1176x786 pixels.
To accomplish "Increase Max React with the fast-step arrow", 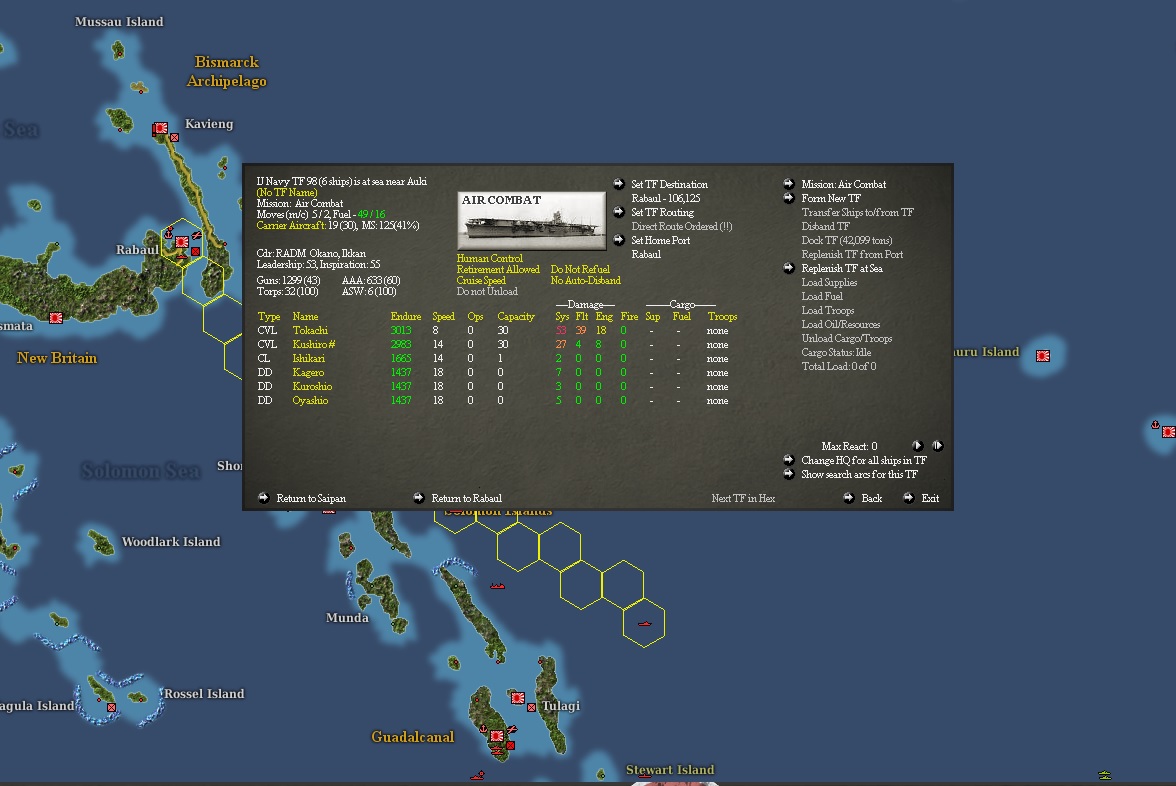I will click(937, 446).
